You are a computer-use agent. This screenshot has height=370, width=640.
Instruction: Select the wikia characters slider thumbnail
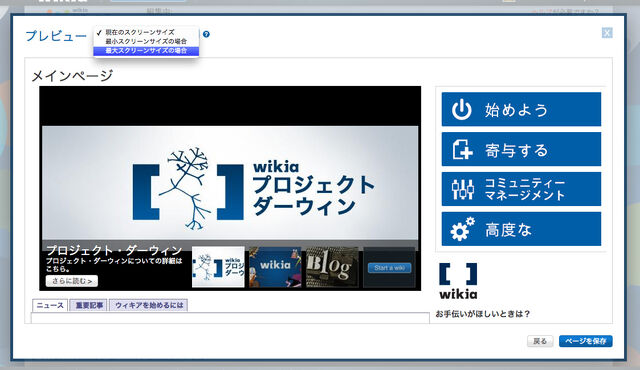[275, 267]
